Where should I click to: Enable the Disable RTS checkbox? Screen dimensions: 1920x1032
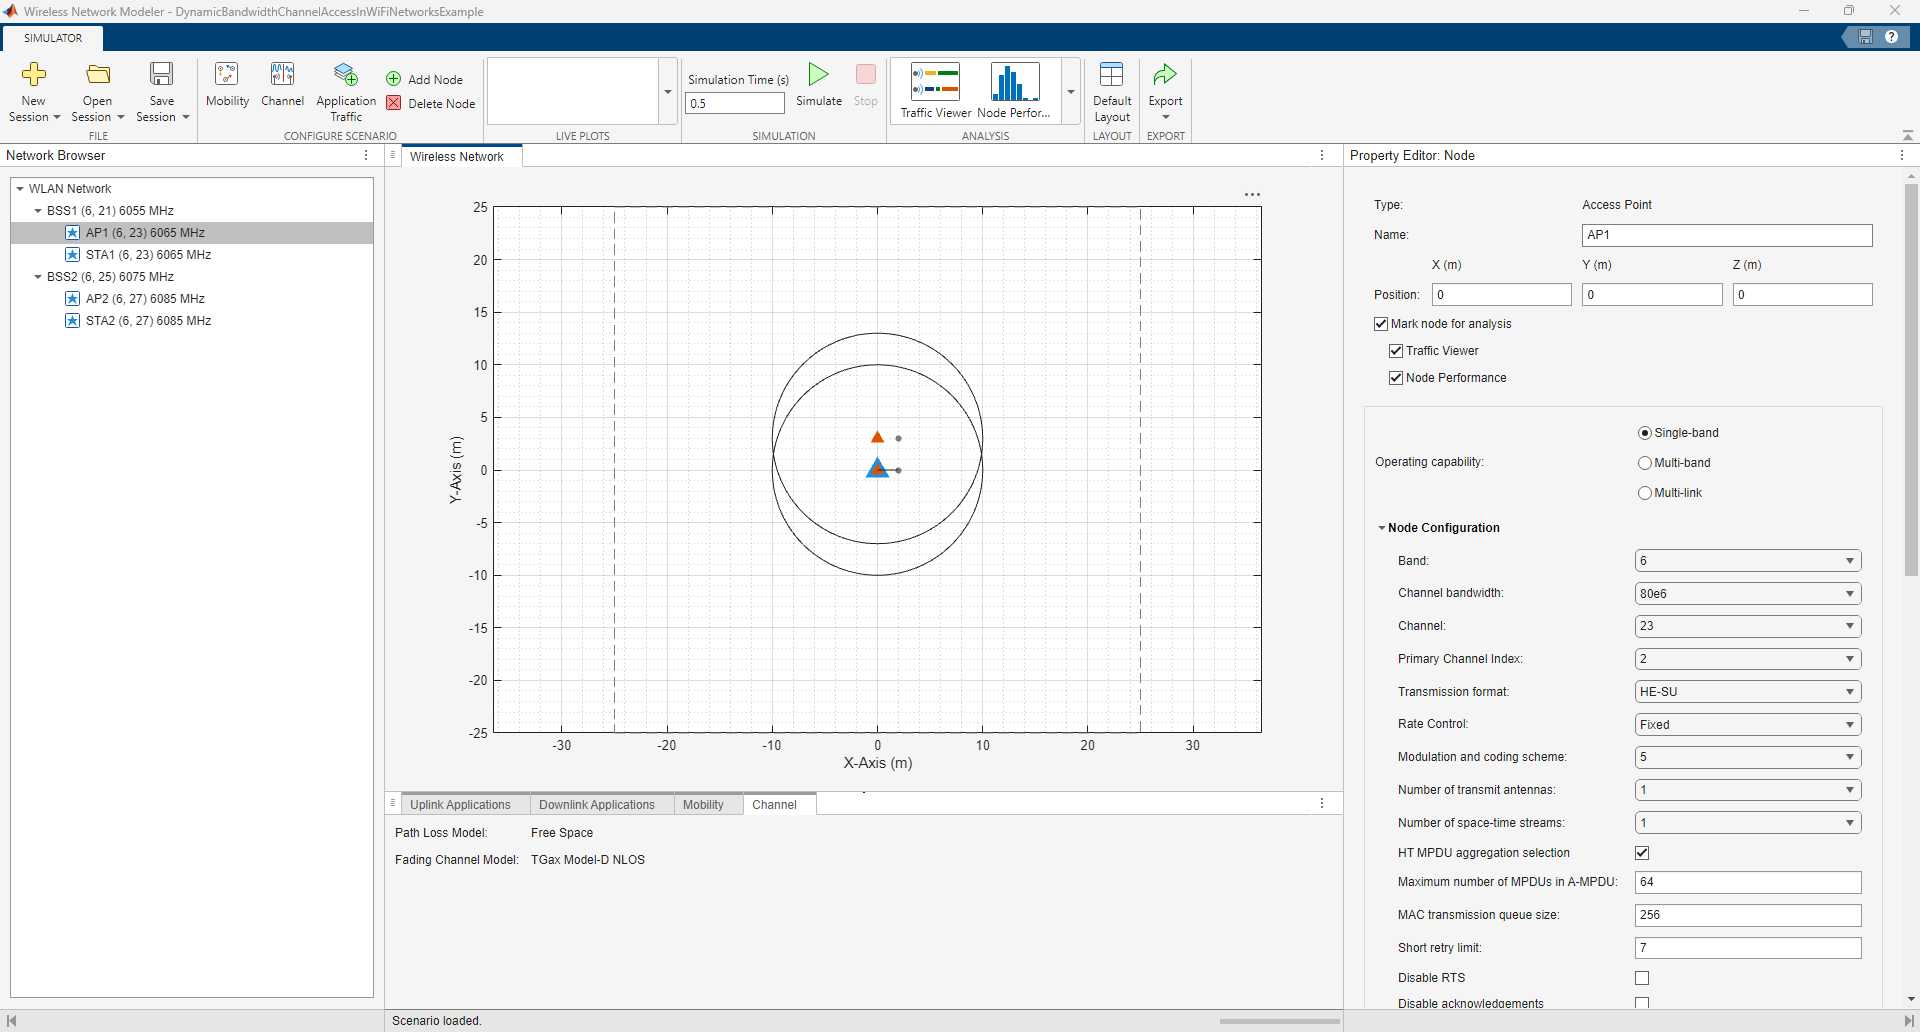pos(1642,978)
